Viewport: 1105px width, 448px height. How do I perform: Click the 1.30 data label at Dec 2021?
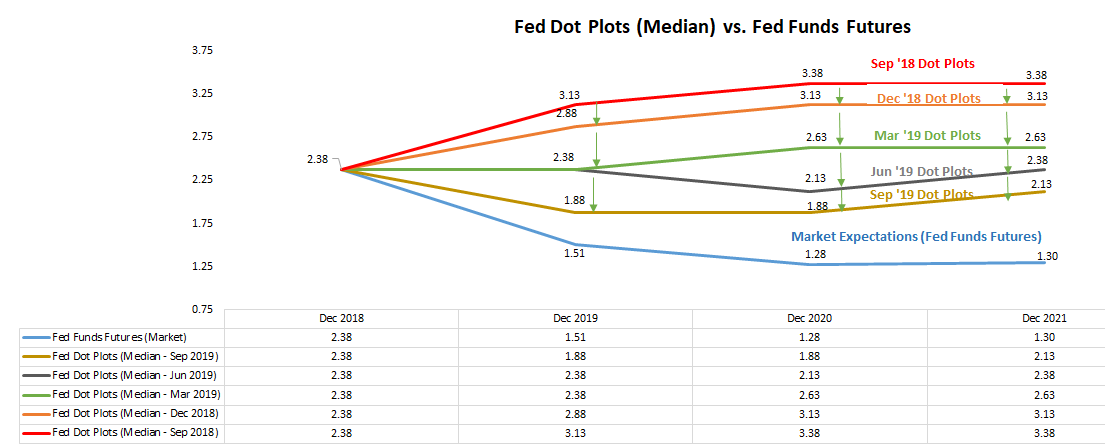pyautogui.click(x=1047, y=258)
